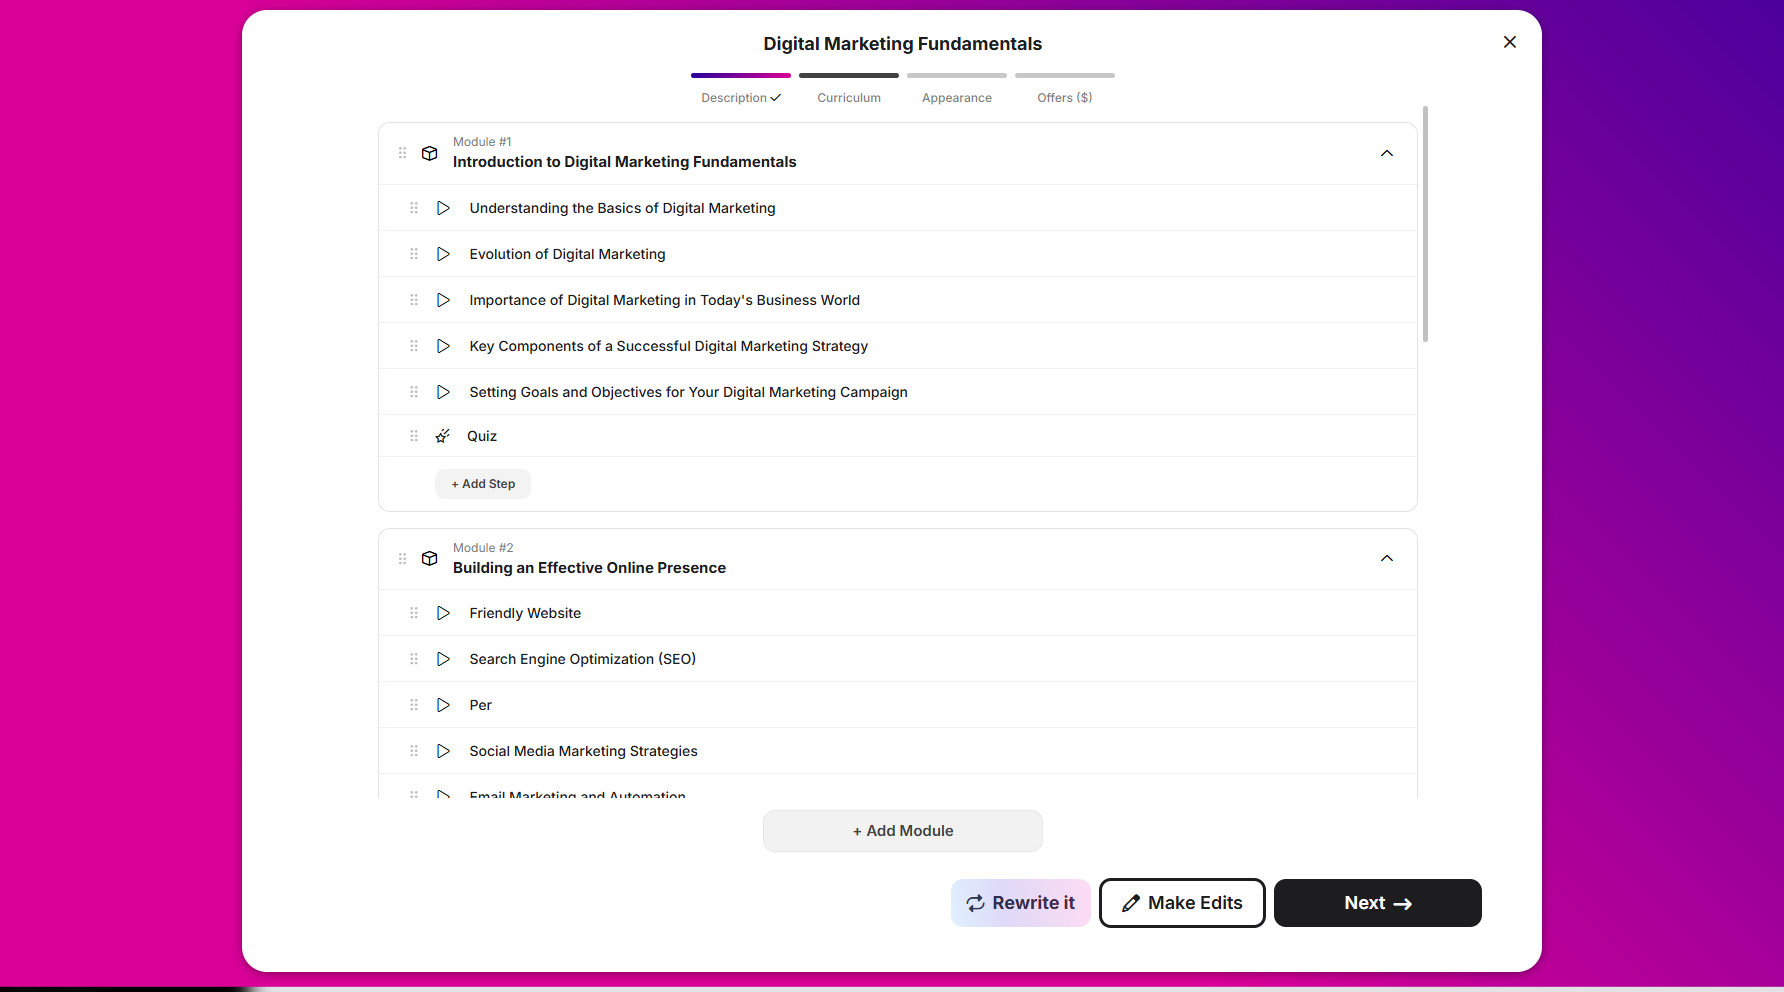
Task: Click the Rewrite it button
Action: click(1020, 903)
